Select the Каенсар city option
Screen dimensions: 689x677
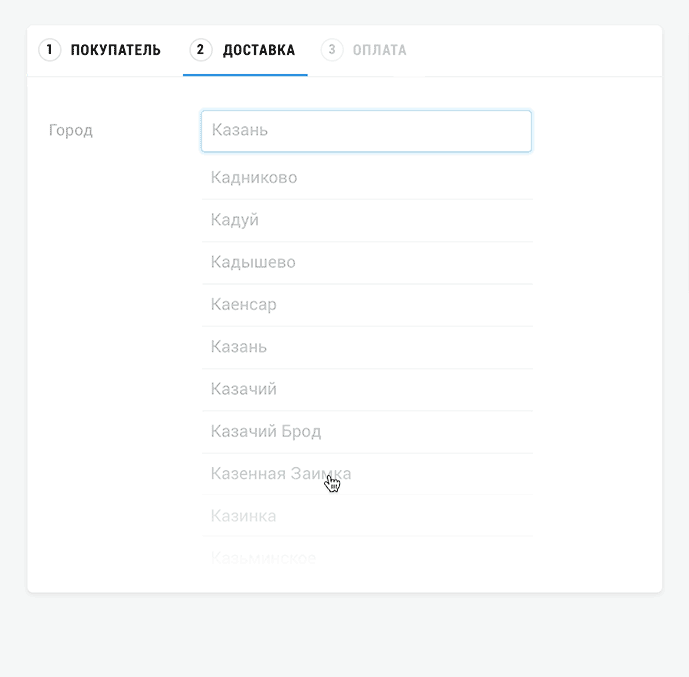pyautogui.click(x=367, y=304)
